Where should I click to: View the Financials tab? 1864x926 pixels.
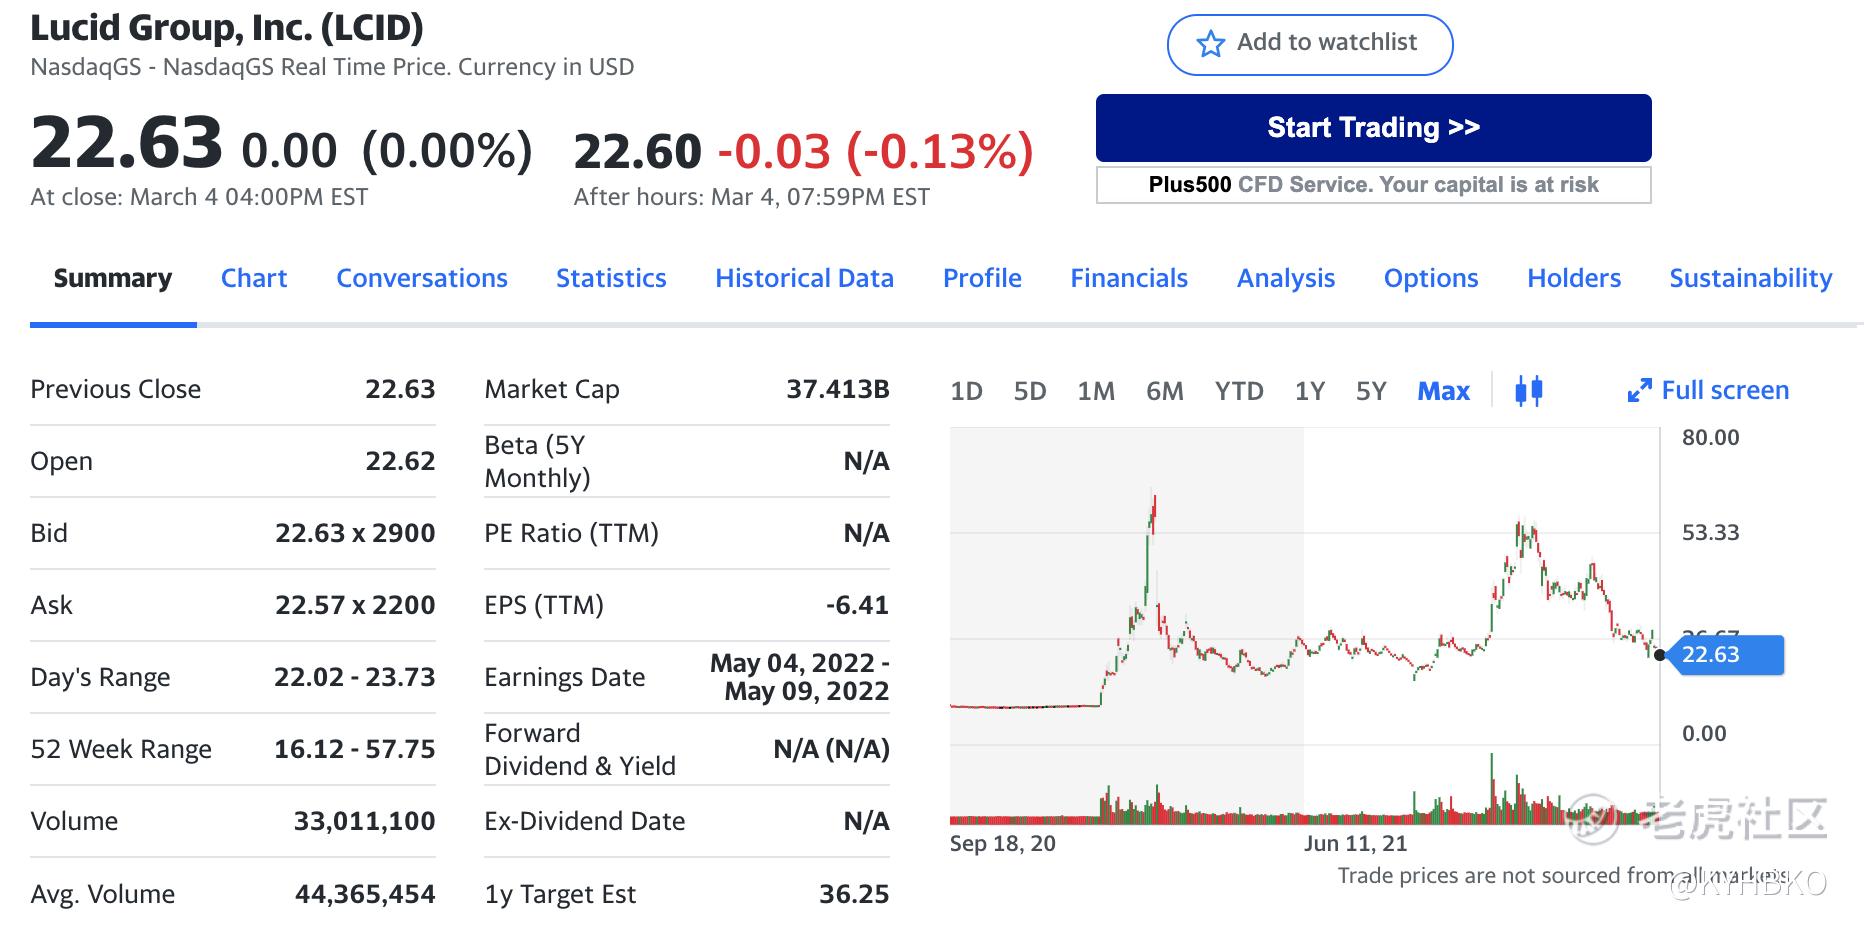[x=1129, y=278]
